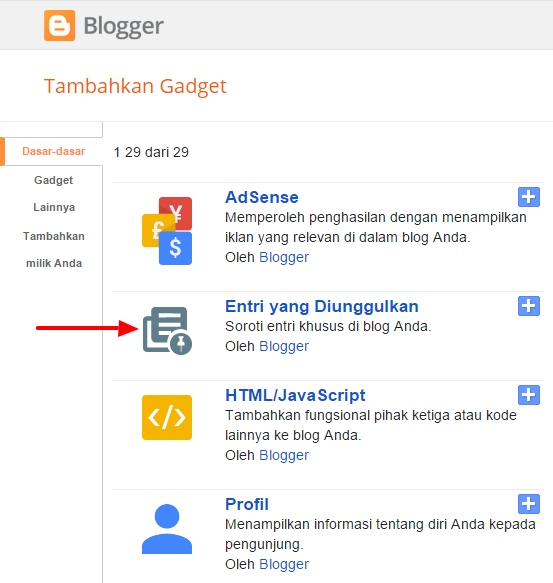The width and height of the screenshot is (553, 583).
Task: Open the AdSense gadget title link
Action: [x=262, y=197]
